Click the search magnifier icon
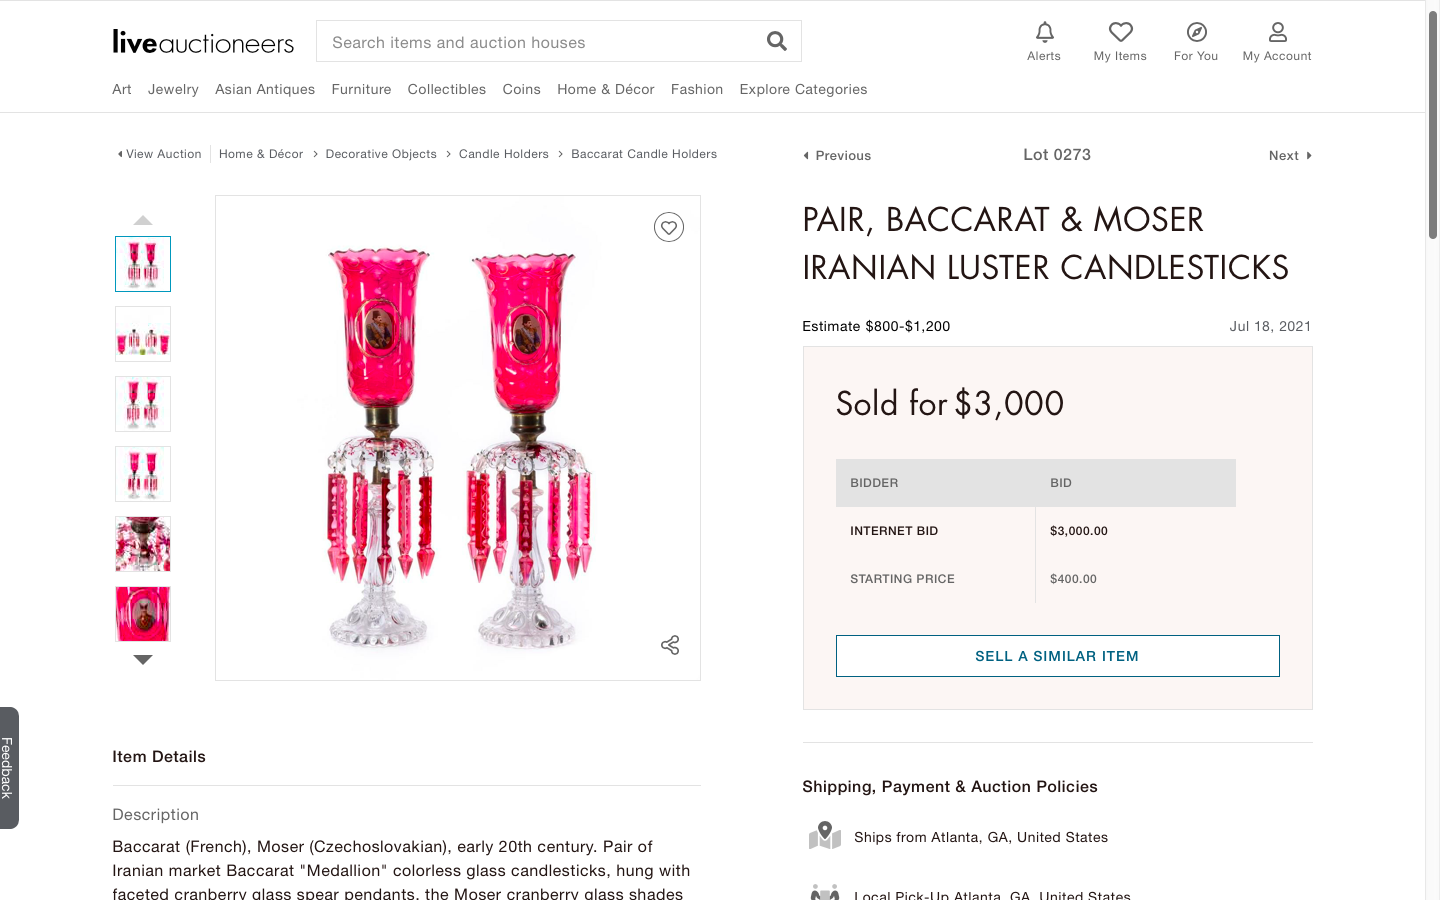Image resolution: width=1440 pixels, height=900 pixels. point(777,41)
